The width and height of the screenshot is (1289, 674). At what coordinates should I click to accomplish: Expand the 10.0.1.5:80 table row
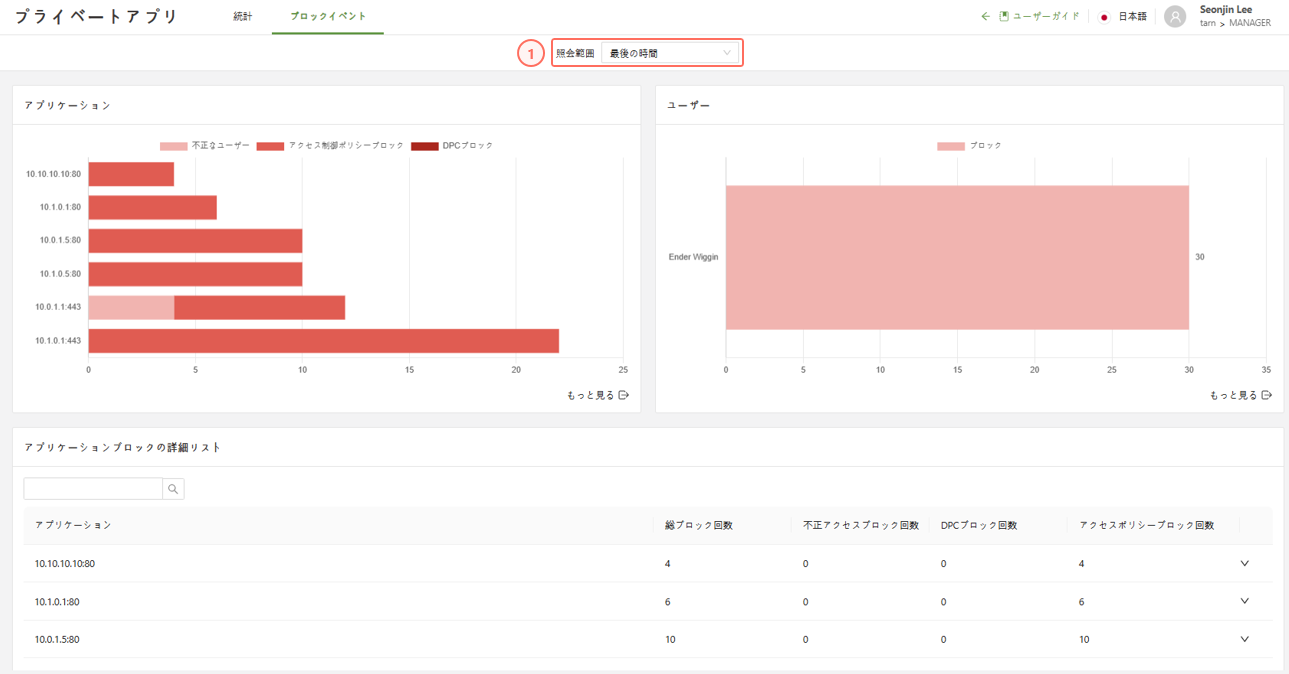click(1244, 639)
